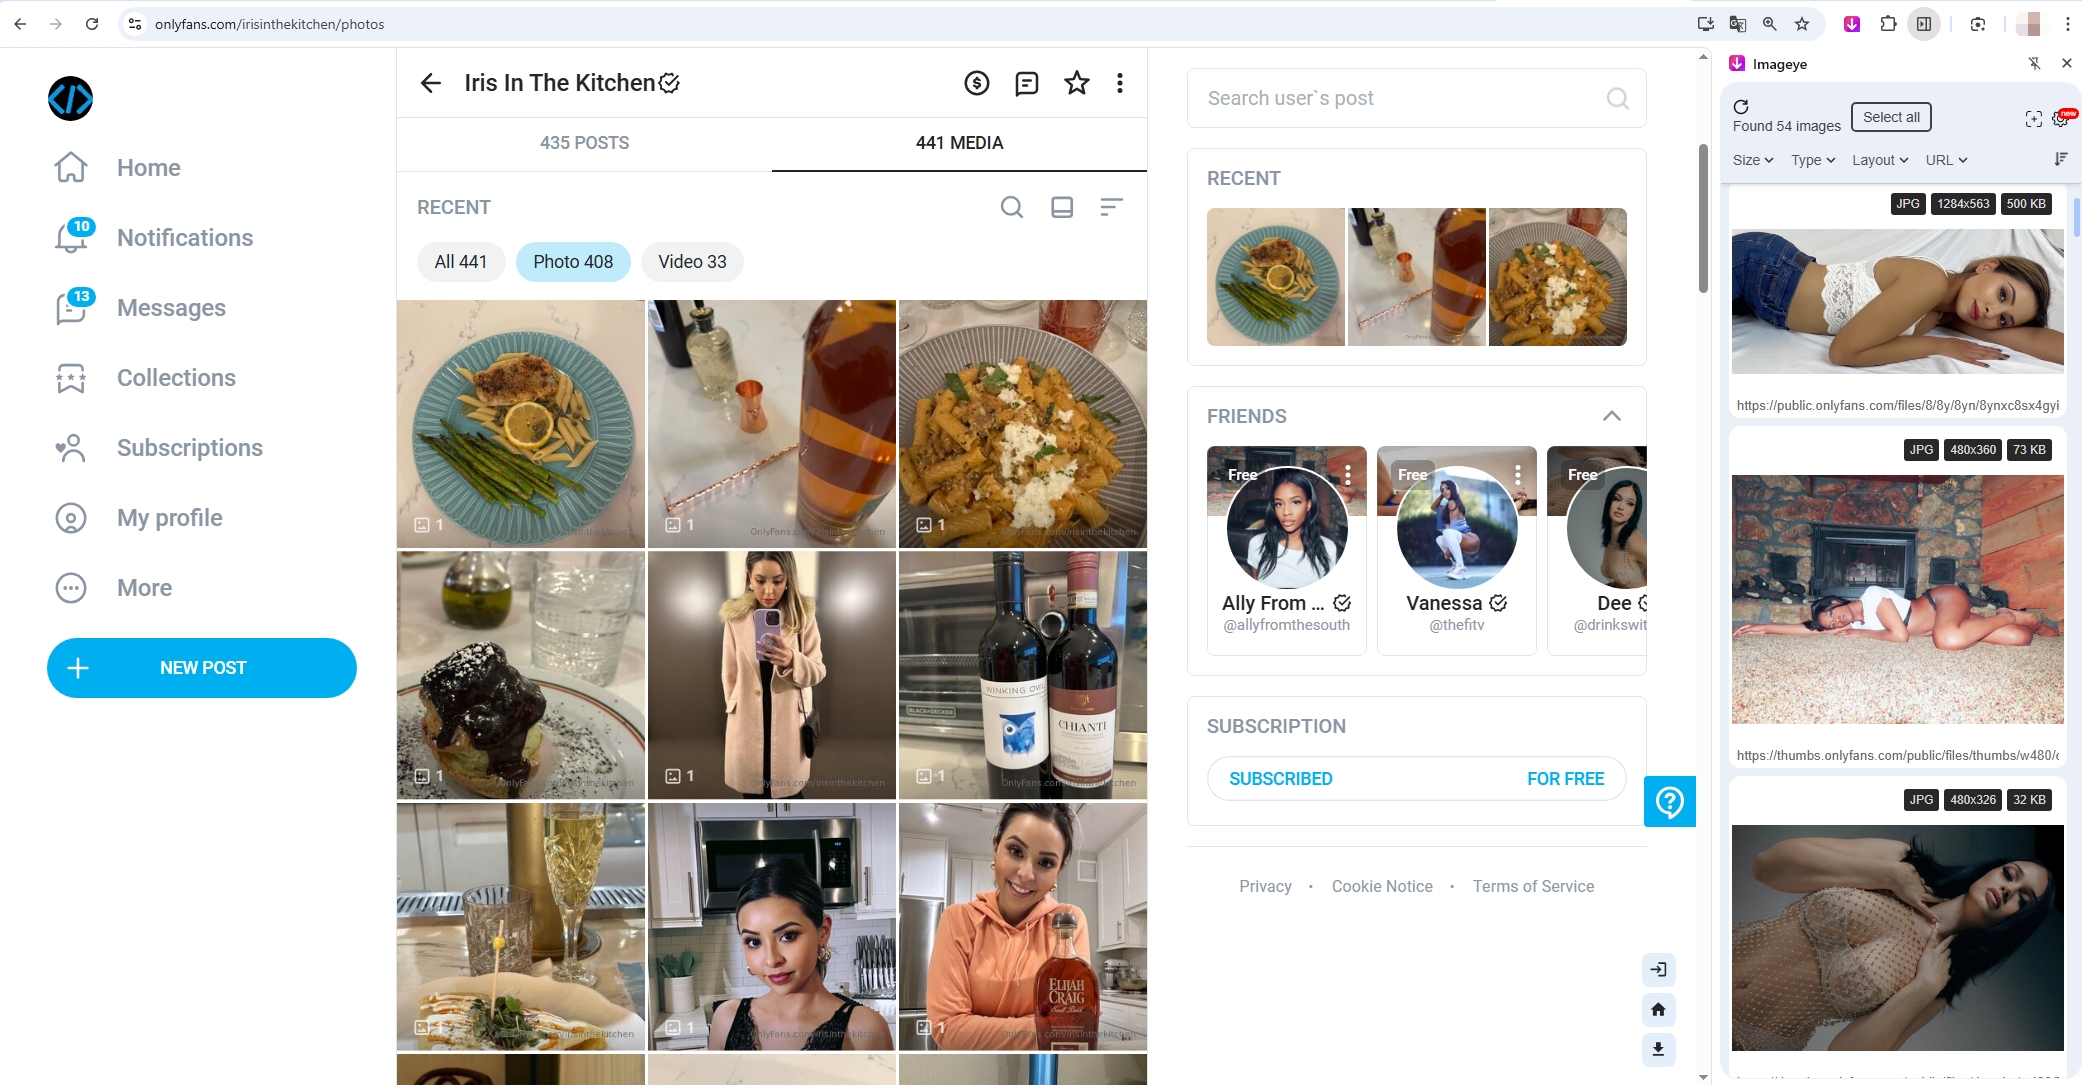Click the Imageye extension toolbar icon
Viewport: 2082px width, 1085px height.
(x=1852, y=24)
